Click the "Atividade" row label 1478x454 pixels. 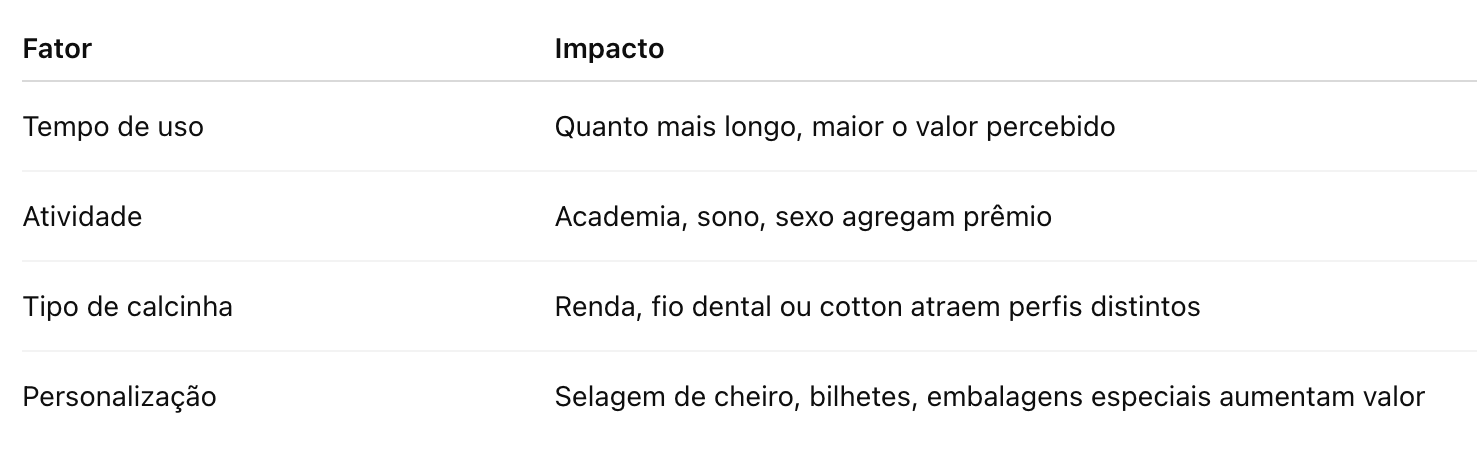82,217
